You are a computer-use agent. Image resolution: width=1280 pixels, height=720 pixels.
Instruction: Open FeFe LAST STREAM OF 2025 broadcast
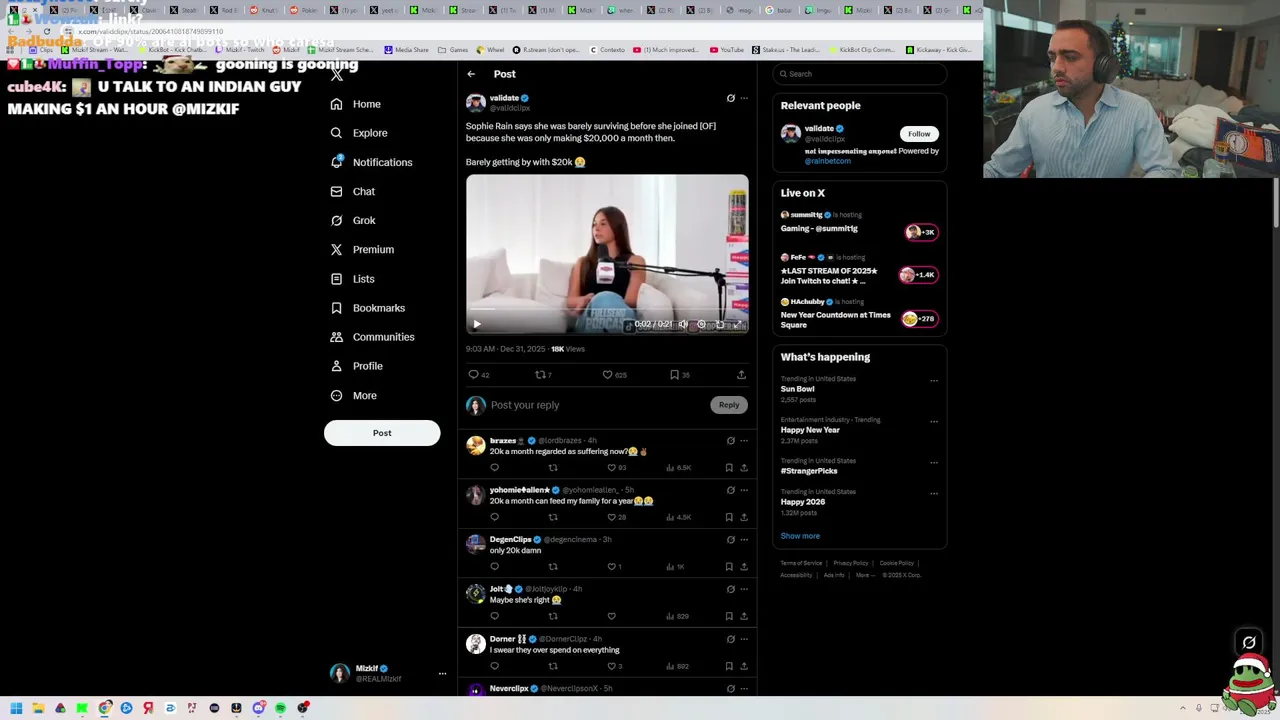coord(859,270)
